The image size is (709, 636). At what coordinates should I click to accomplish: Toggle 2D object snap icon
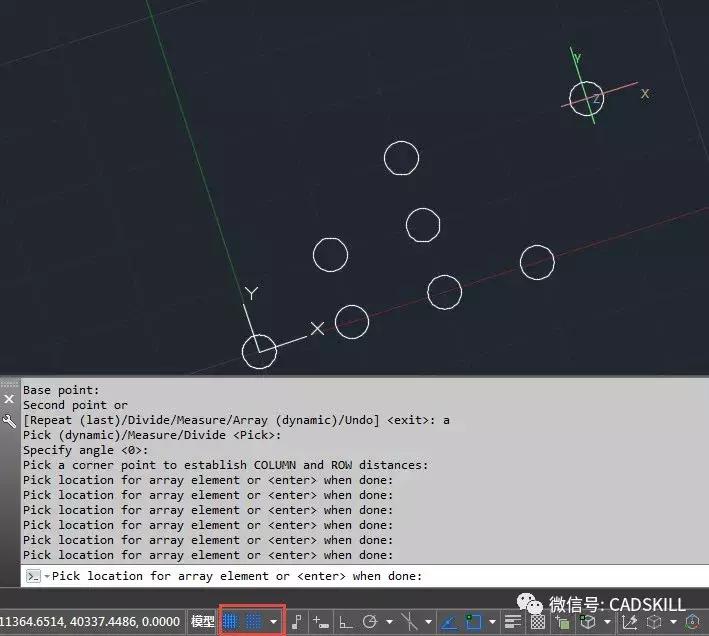click(x=474, y=621)
